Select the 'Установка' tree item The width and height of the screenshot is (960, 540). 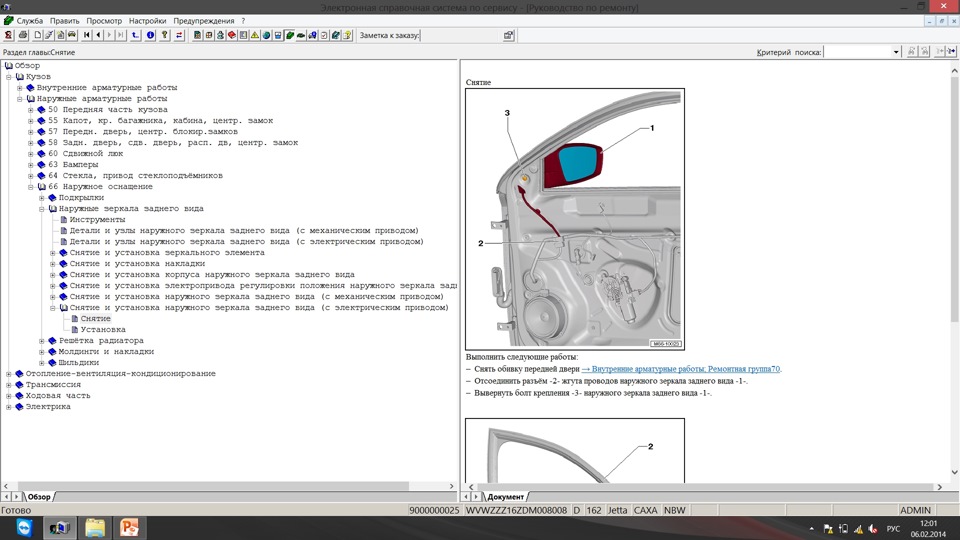coord(103,330)
